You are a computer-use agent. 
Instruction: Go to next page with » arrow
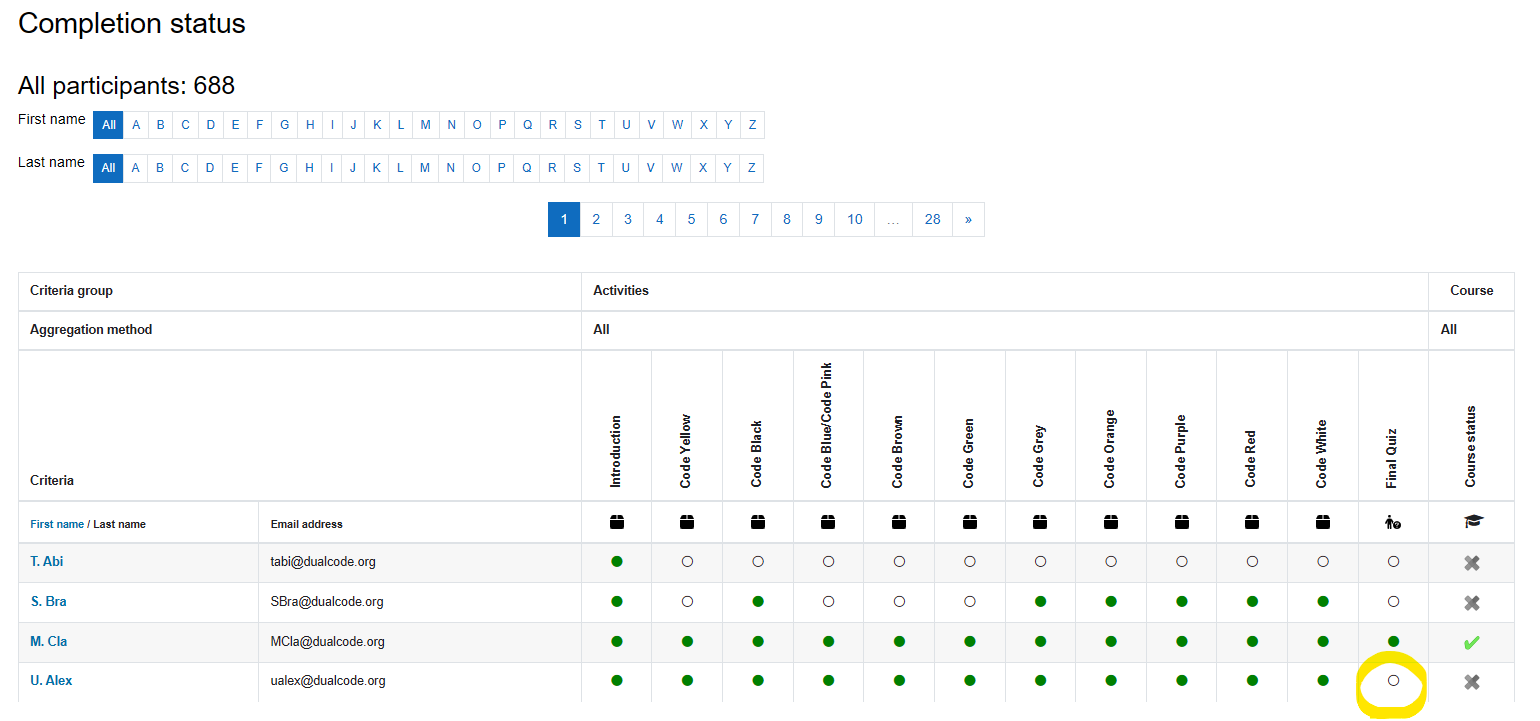tap(968, 219)
